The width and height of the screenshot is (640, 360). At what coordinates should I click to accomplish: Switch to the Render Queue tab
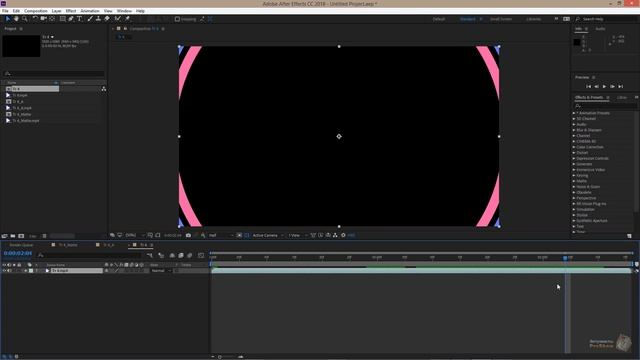pos(21,245)
